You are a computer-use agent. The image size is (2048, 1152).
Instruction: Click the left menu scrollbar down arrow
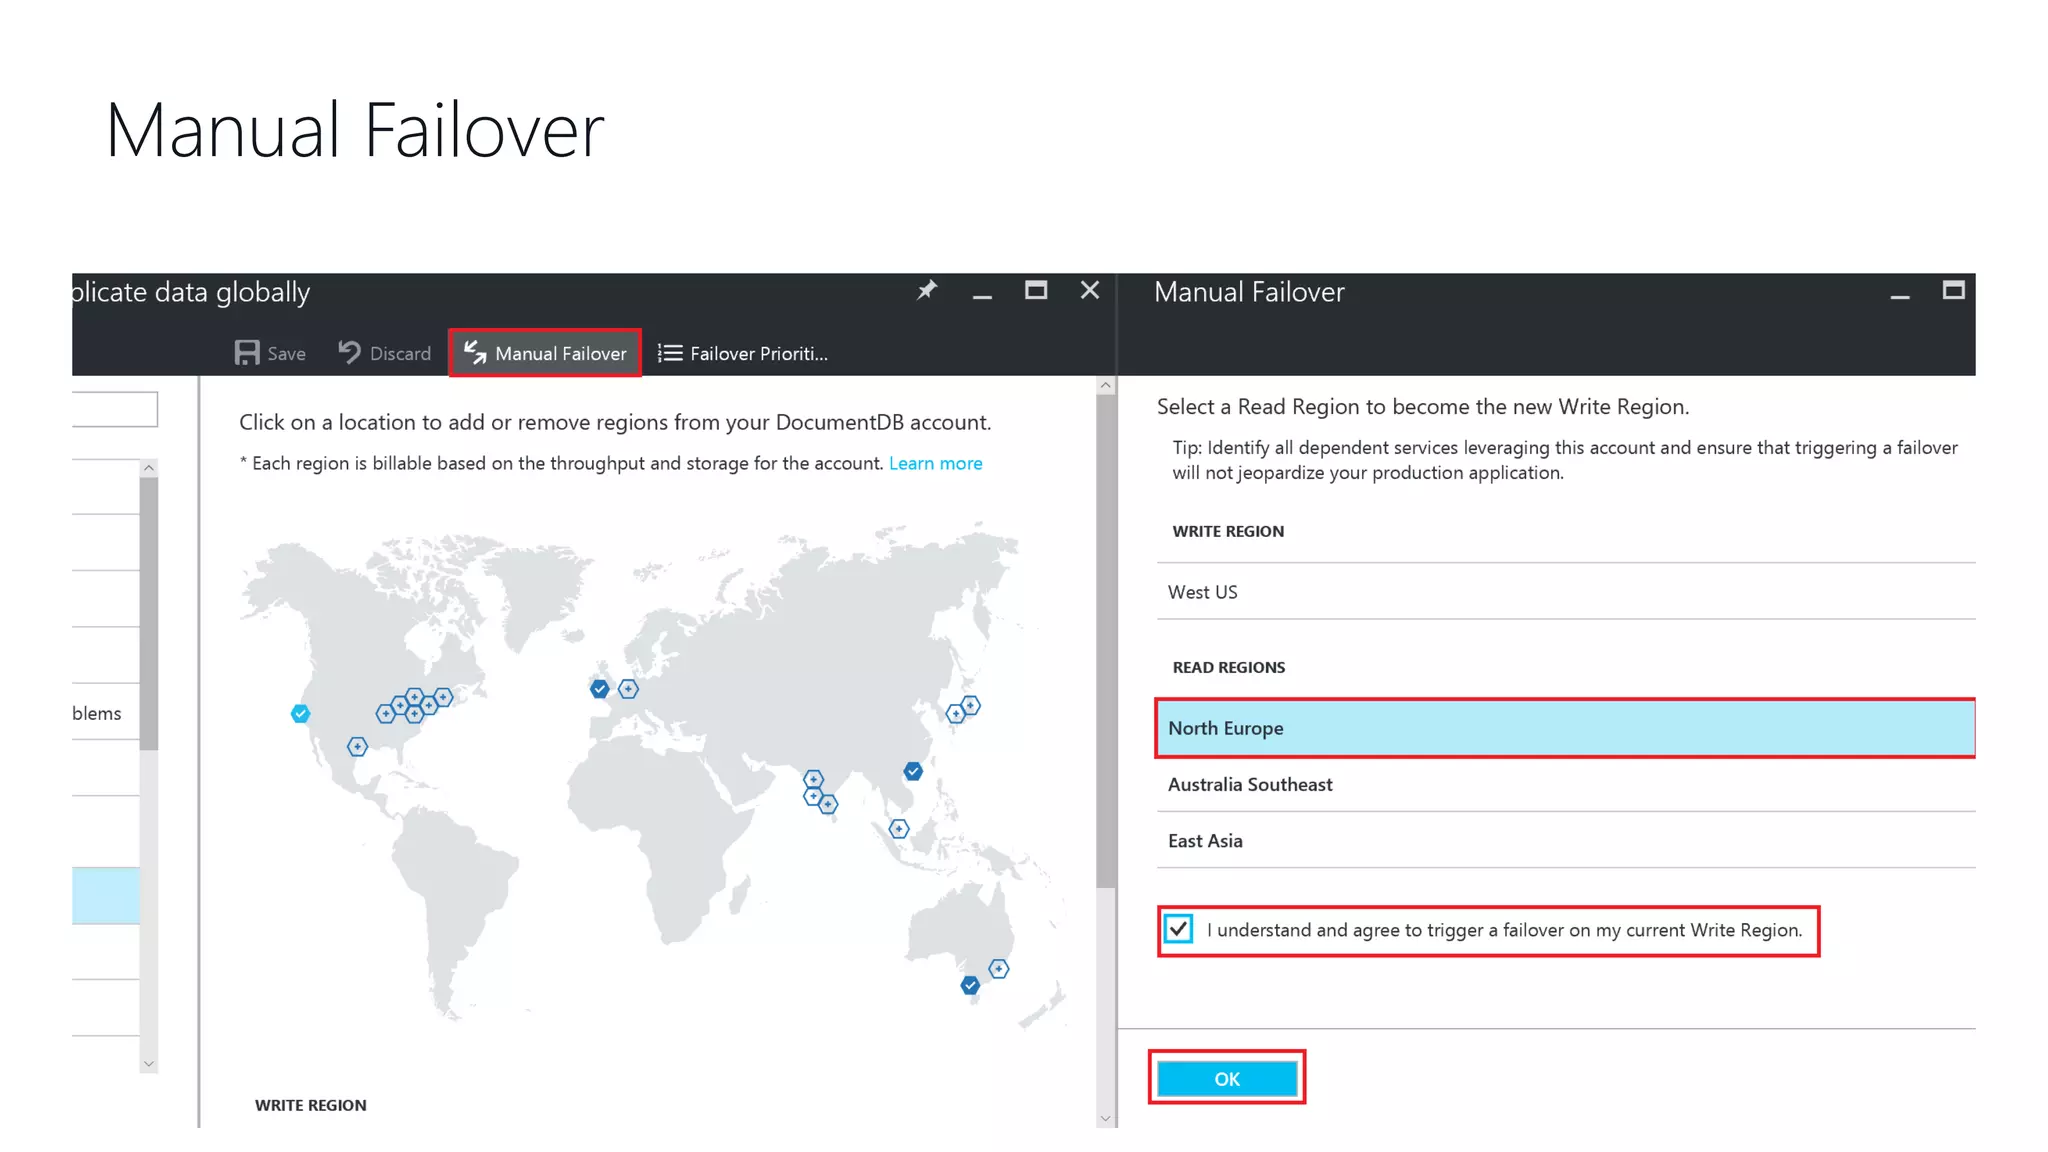tap(149, 1064)
